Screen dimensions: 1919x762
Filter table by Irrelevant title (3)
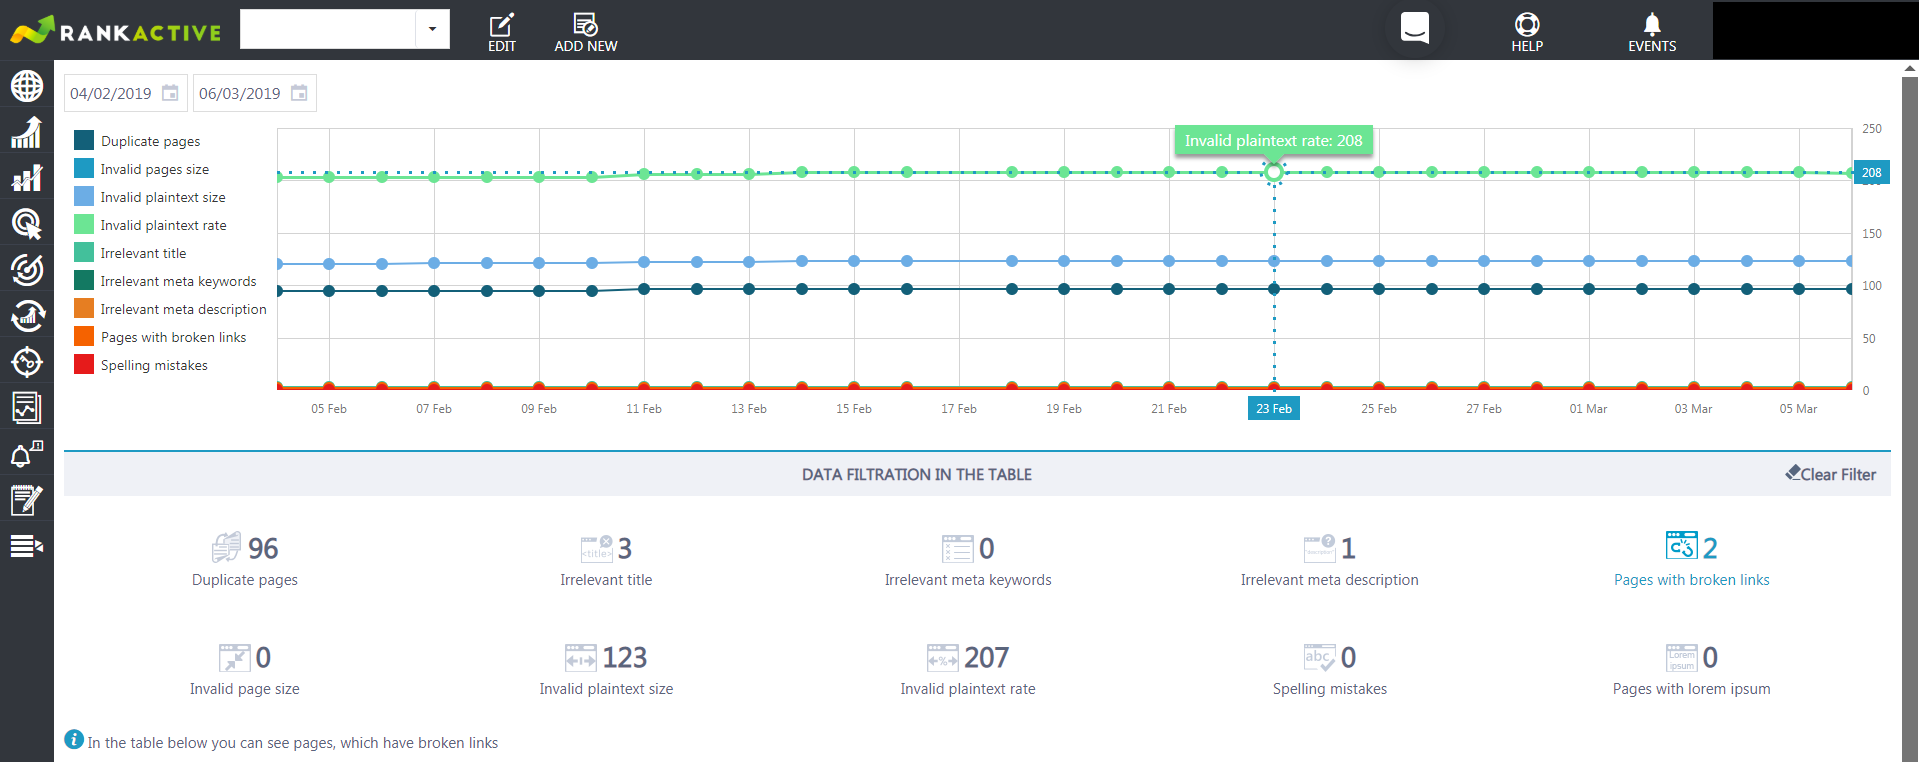tap(606, 560)
